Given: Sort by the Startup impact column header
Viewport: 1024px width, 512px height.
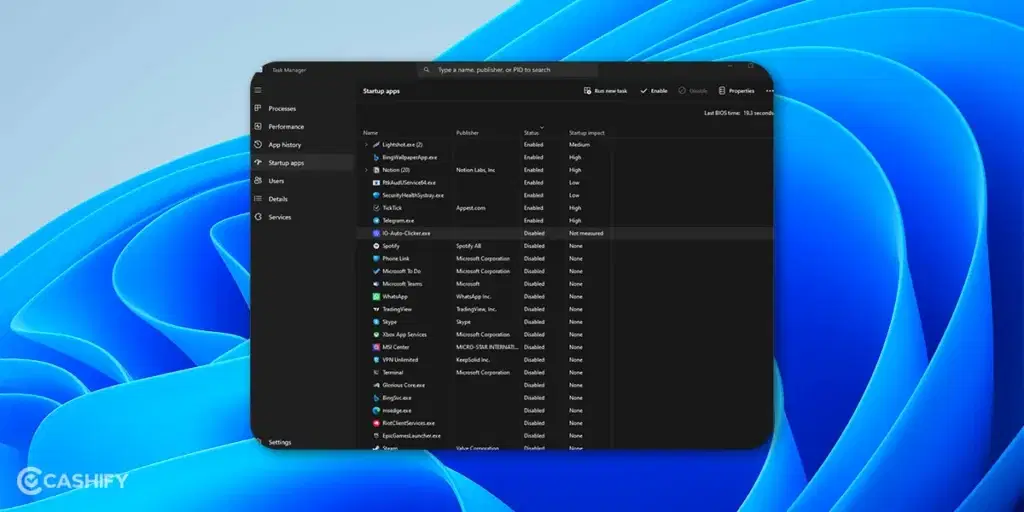Looking at the screenshot, I should coord(586,133).
